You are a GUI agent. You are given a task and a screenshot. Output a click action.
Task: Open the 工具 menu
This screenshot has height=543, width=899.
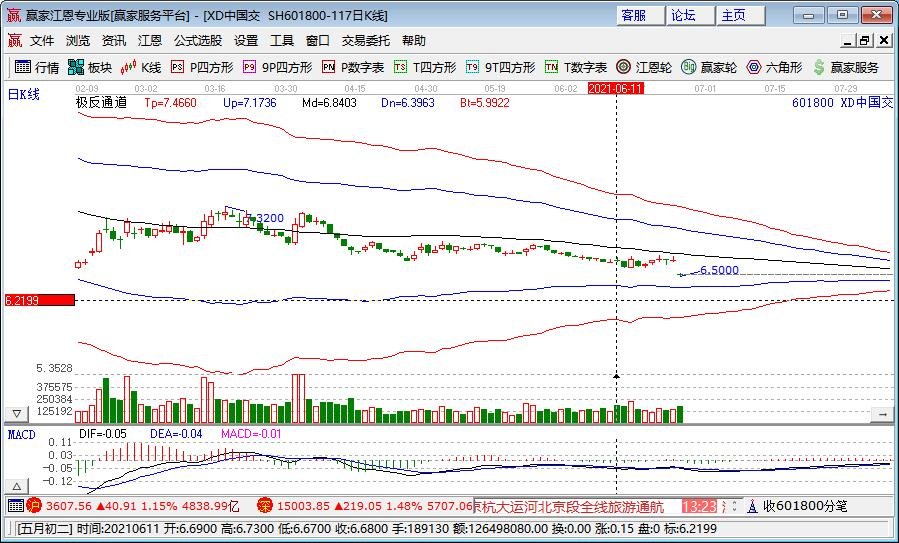(x=282, y=41)
